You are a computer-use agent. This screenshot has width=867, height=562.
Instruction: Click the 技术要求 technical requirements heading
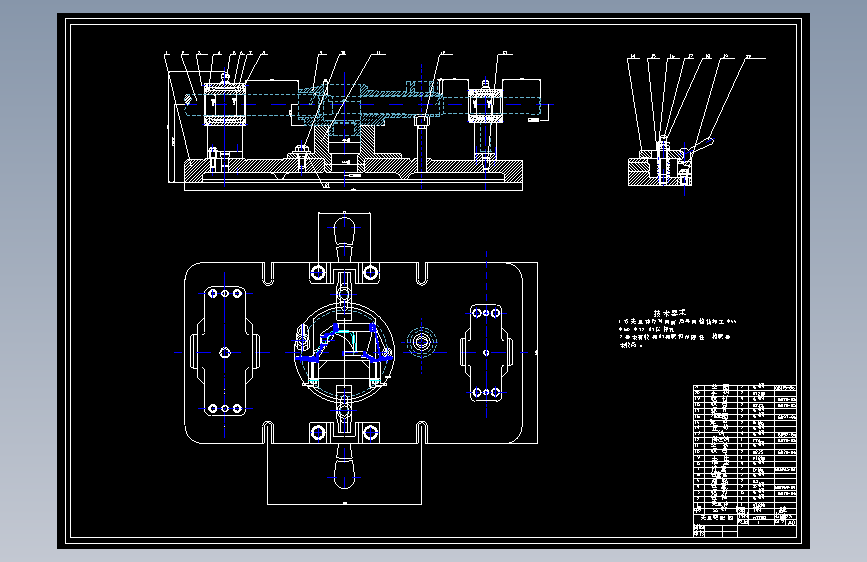coord(670,313)
